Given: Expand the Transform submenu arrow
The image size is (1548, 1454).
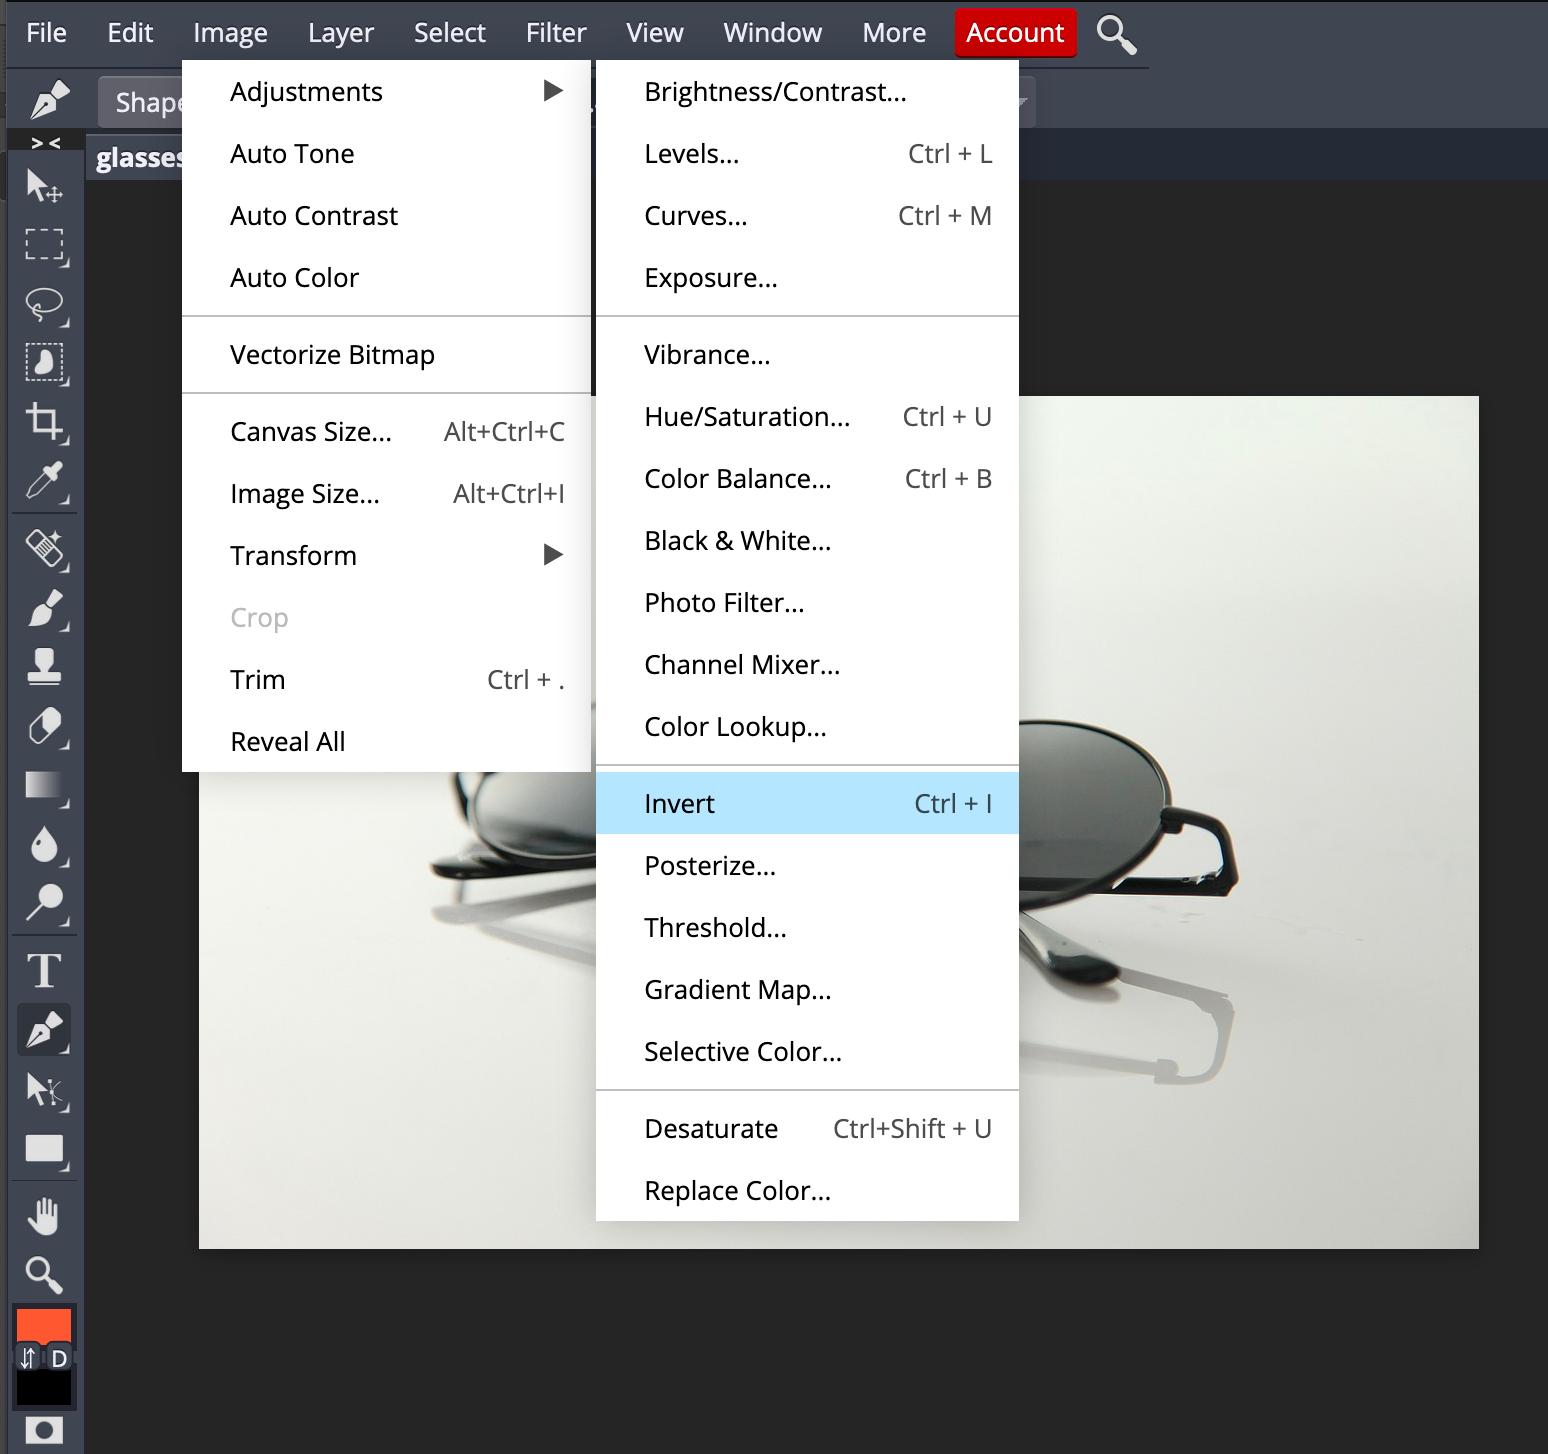Looking at the screenshot, I should click(553, 555).
